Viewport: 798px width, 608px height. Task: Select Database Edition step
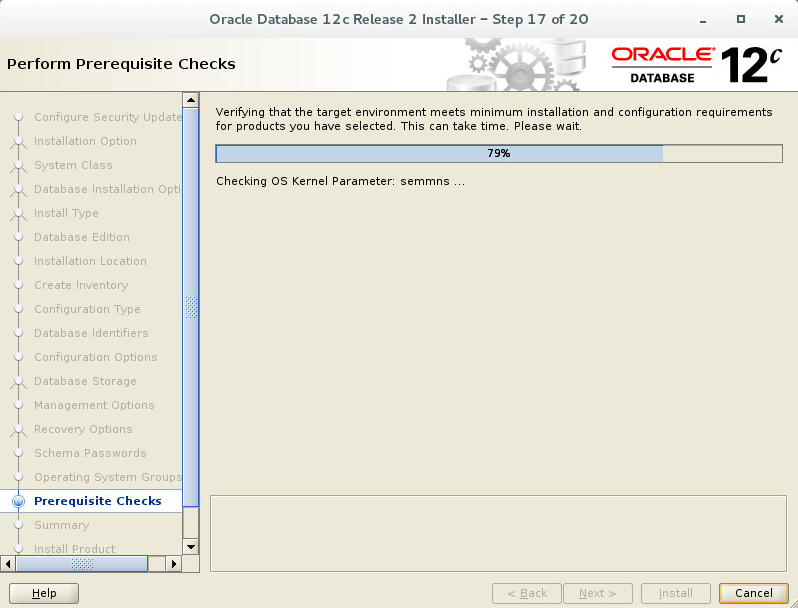click(81, 237)
